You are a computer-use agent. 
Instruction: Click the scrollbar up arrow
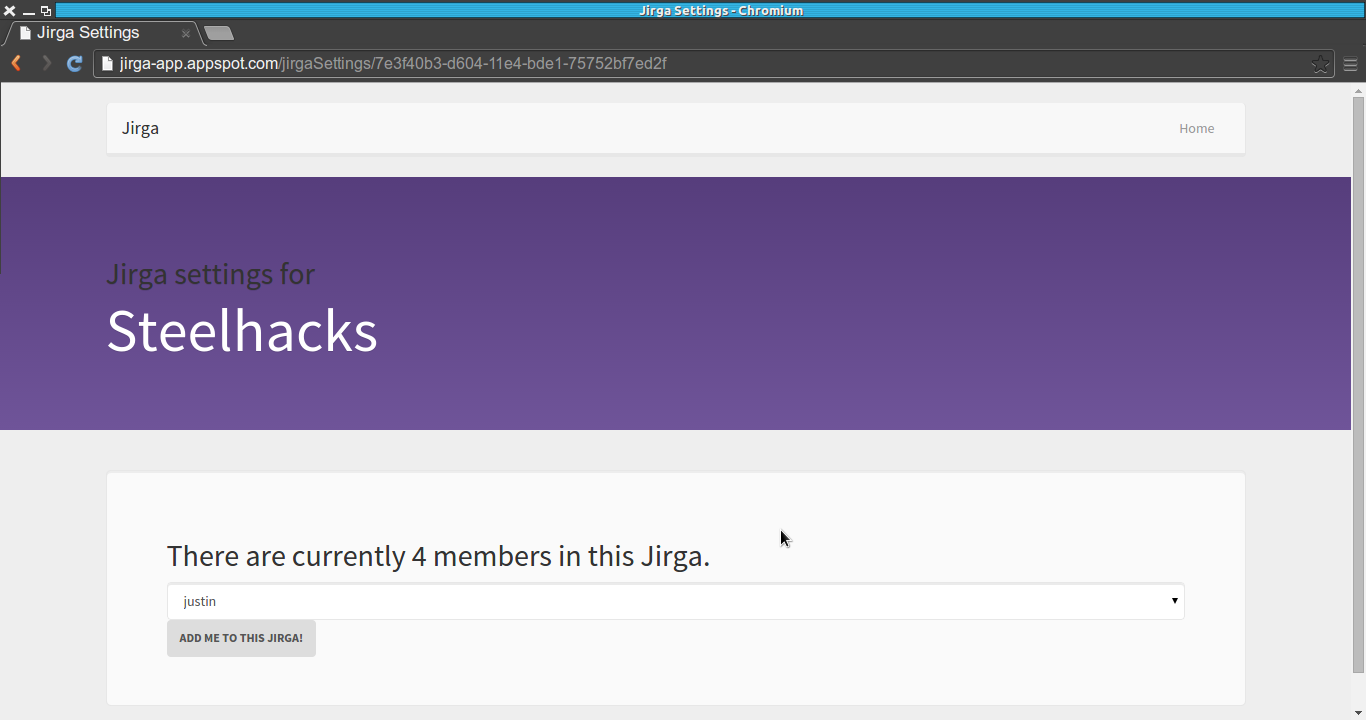[1358, 90]
